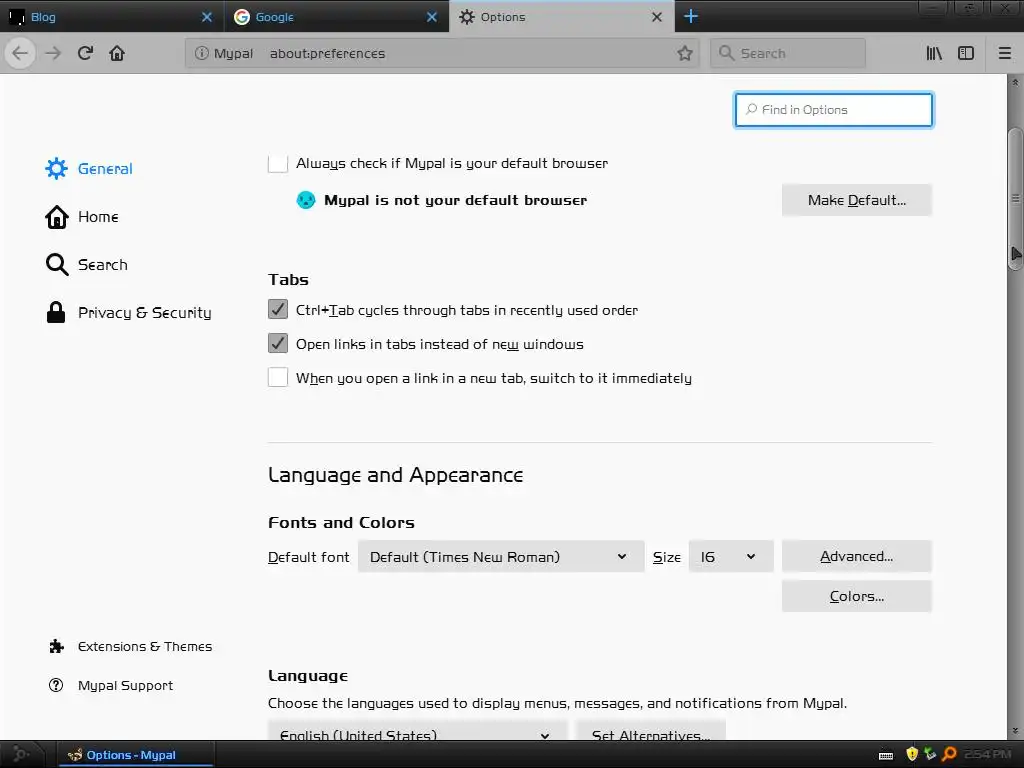
Task: Click the Extensions puzzle piece icon
Action: 56,646
